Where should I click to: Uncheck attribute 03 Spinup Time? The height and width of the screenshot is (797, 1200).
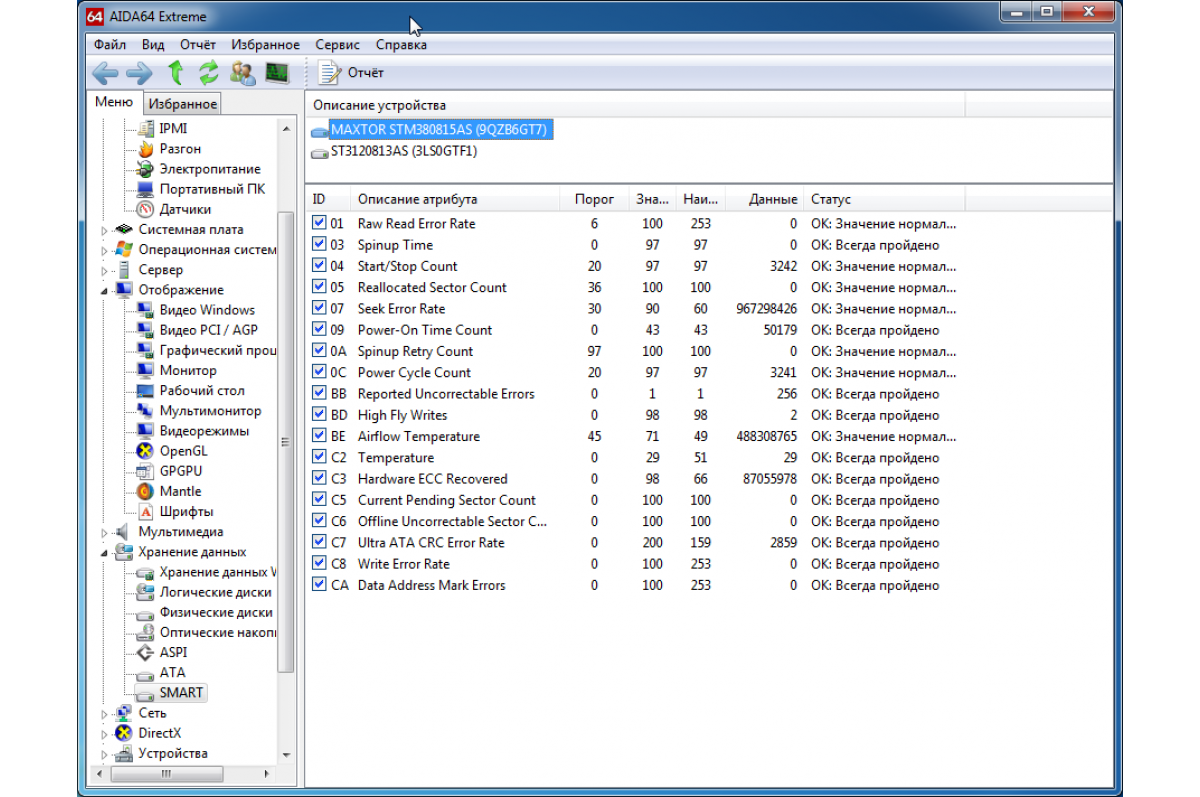[319, 244]
